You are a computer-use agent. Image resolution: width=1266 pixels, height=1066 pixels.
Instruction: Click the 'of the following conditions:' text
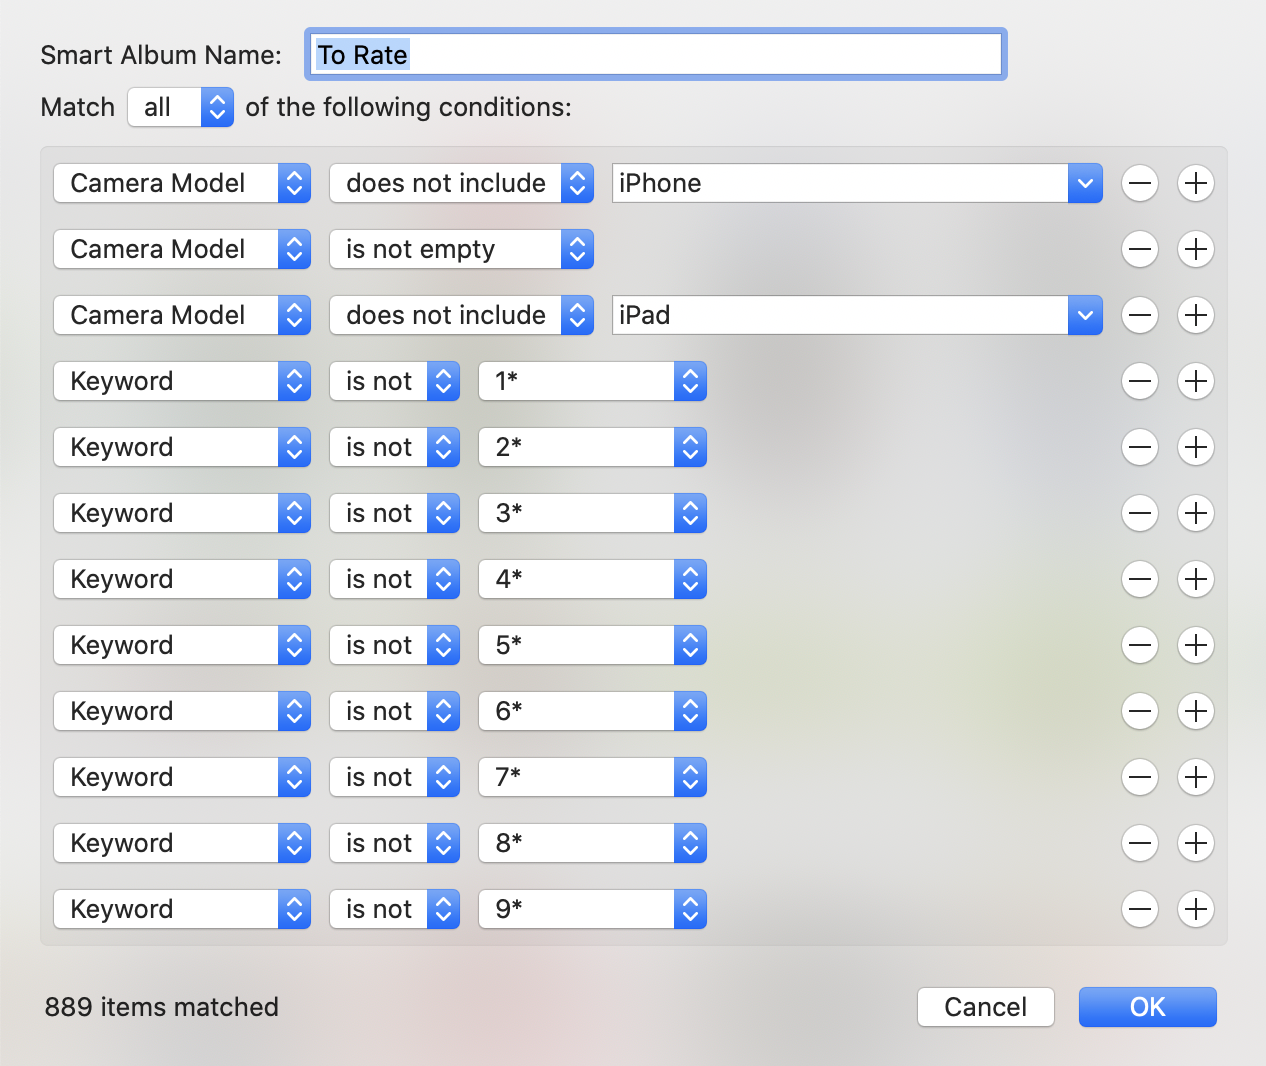[408, 107]
